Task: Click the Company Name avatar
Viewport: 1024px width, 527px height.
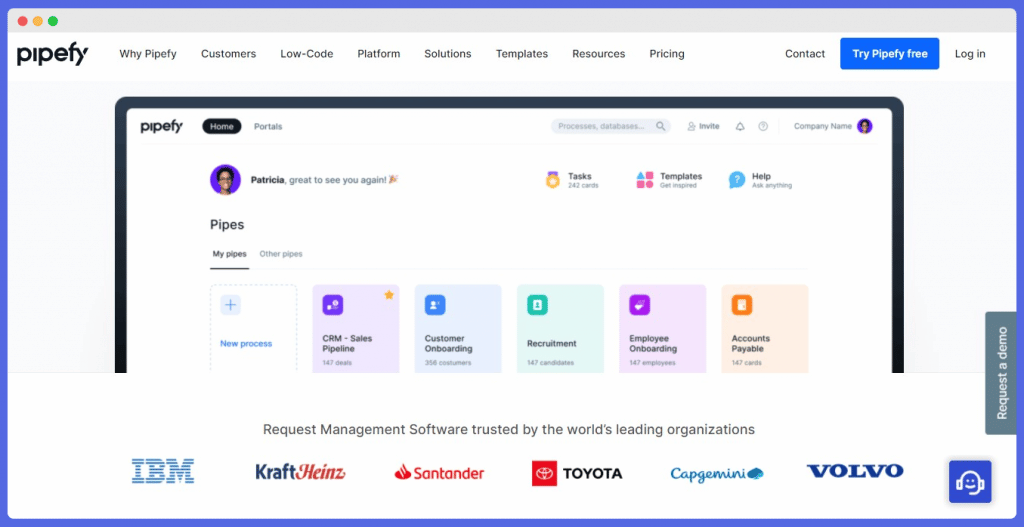Action: click(x=865, y=126)
